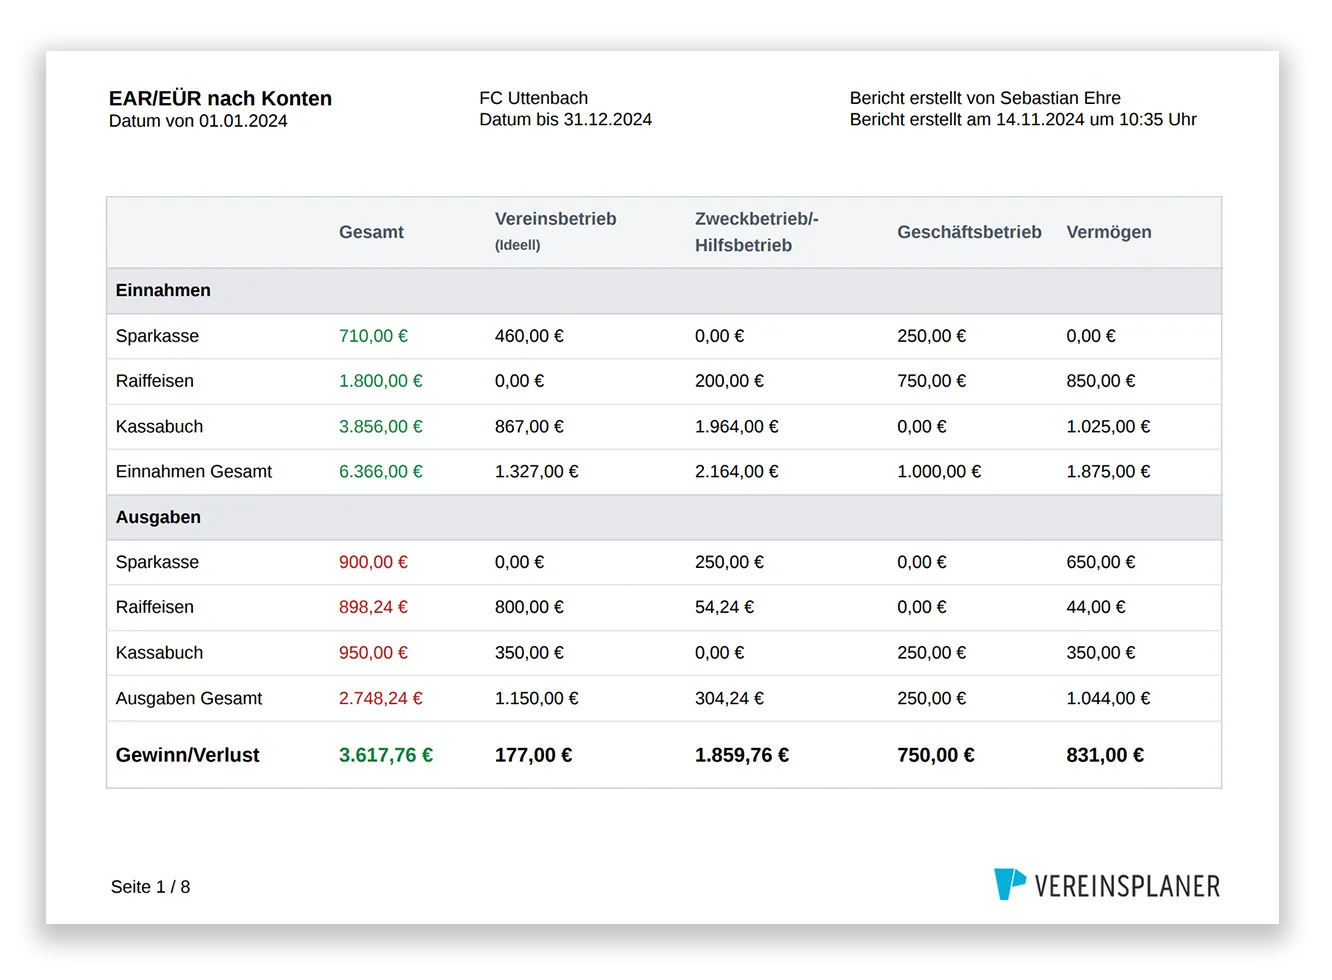Select the 'Einnahmen Gesamt' row label
The image size is (1332, 980).
[x=193, y=471]
